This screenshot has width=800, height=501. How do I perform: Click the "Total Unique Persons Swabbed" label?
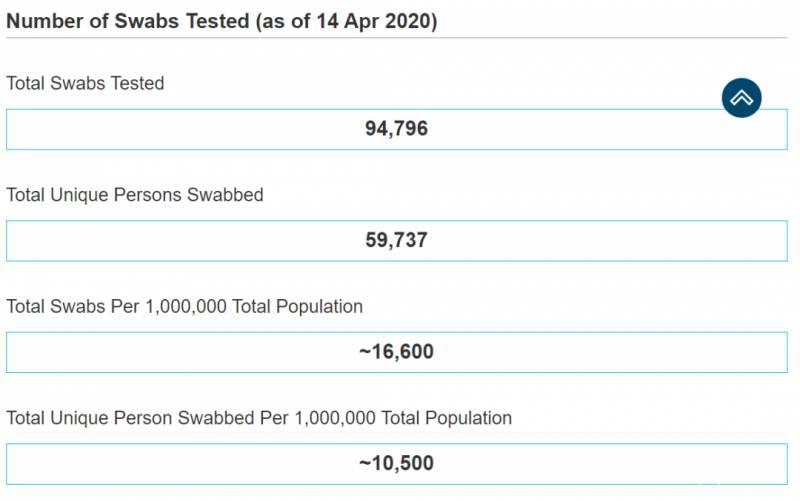[x=135, y=195]
